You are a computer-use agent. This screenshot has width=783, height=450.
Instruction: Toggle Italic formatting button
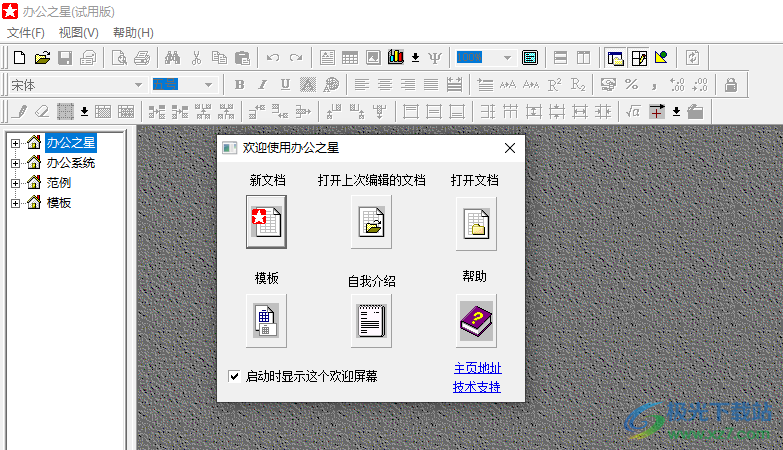coord(263,85)
